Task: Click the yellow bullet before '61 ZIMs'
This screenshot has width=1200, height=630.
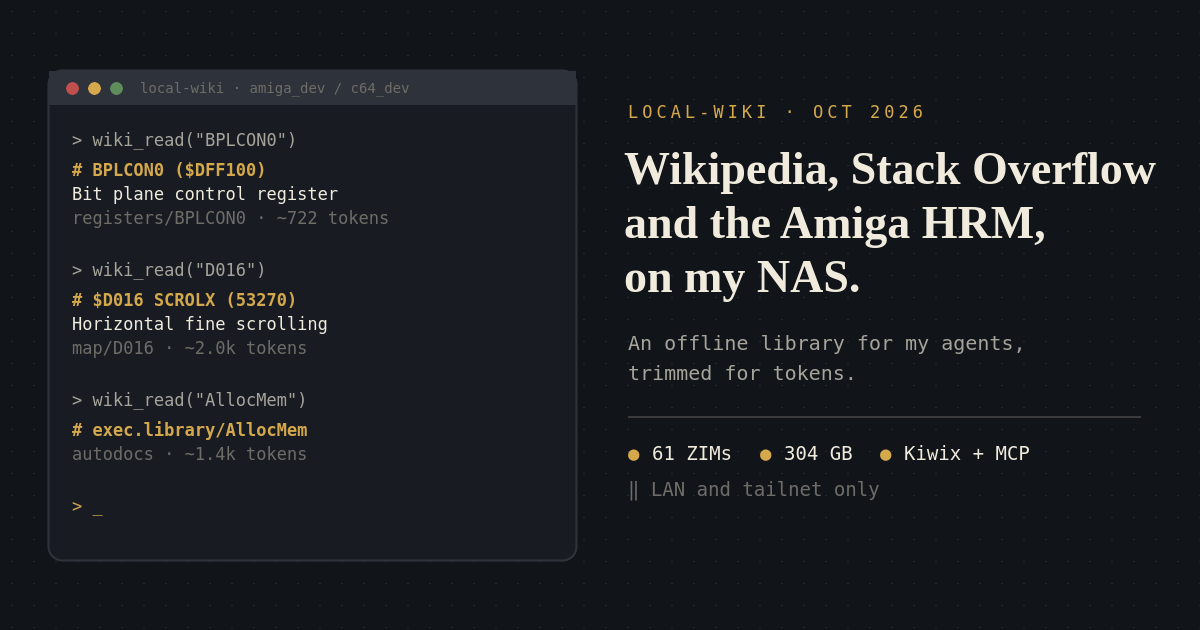Action: [634, 455]
